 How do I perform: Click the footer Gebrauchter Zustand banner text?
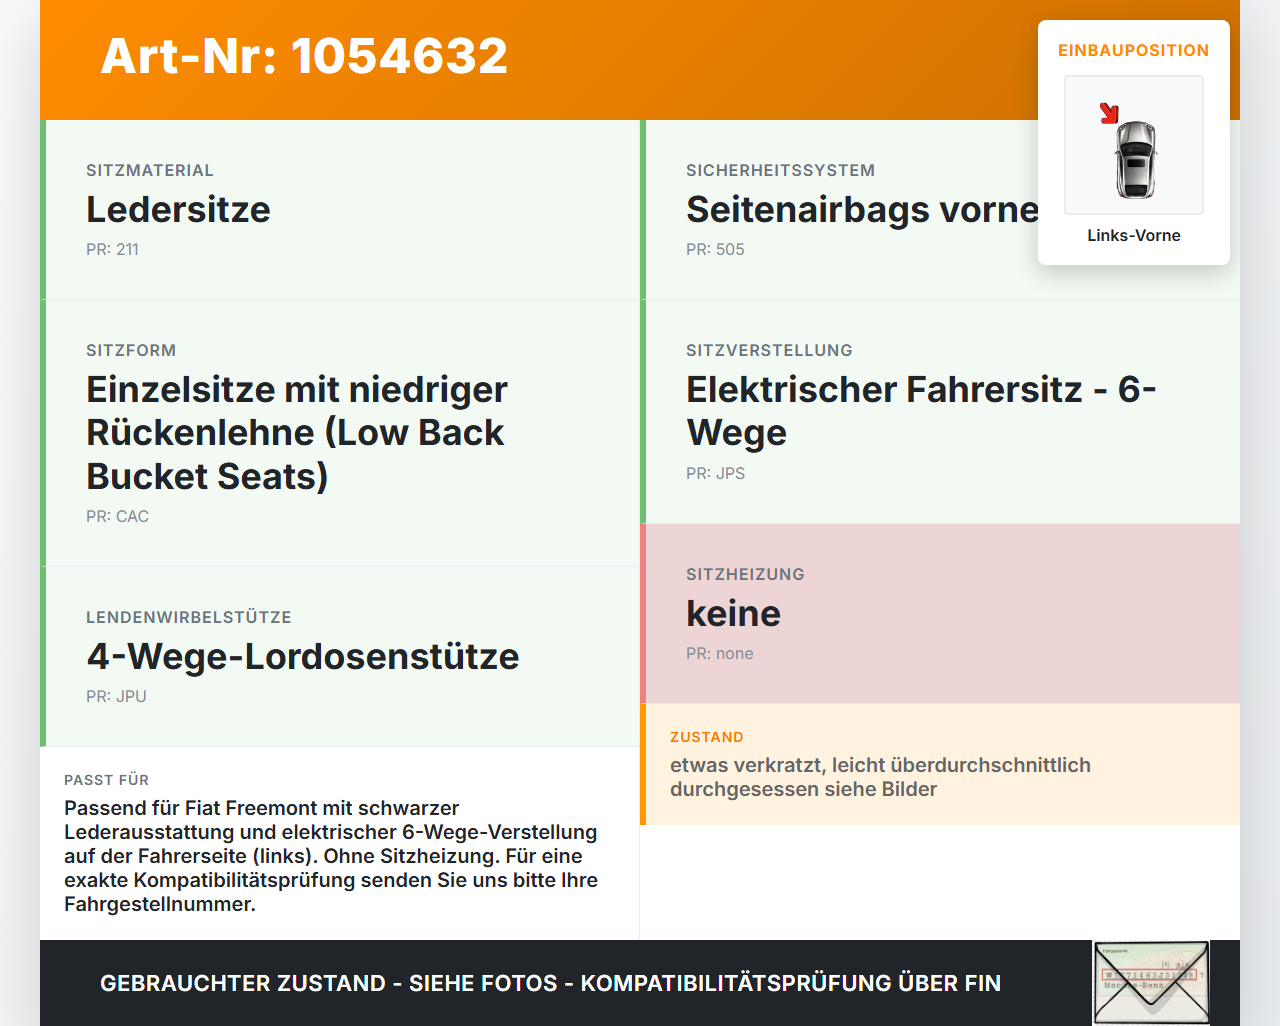pos(550,983)
